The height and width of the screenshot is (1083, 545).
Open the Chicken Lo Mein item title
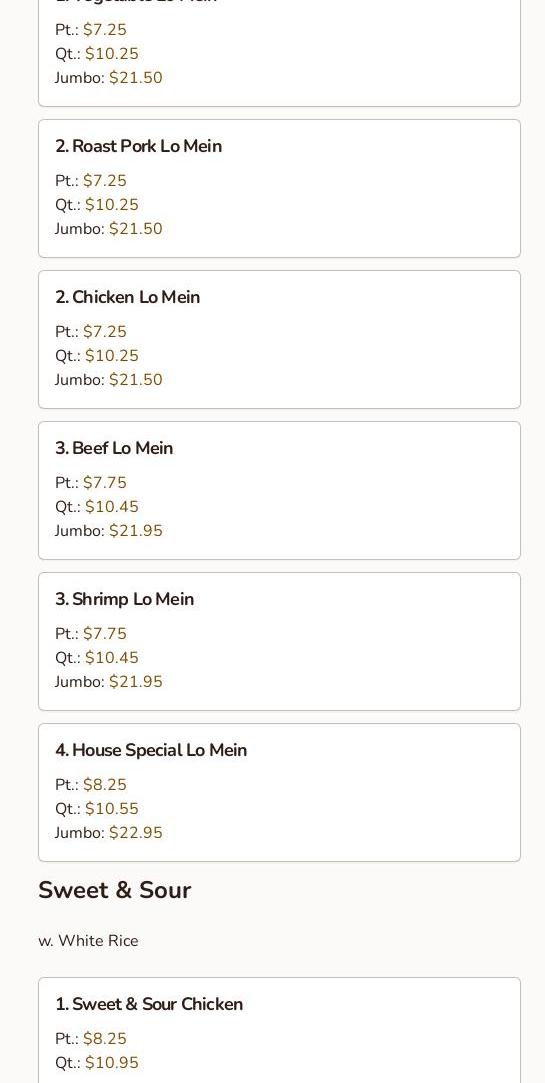pyautogui.click(x=128, y=297)
